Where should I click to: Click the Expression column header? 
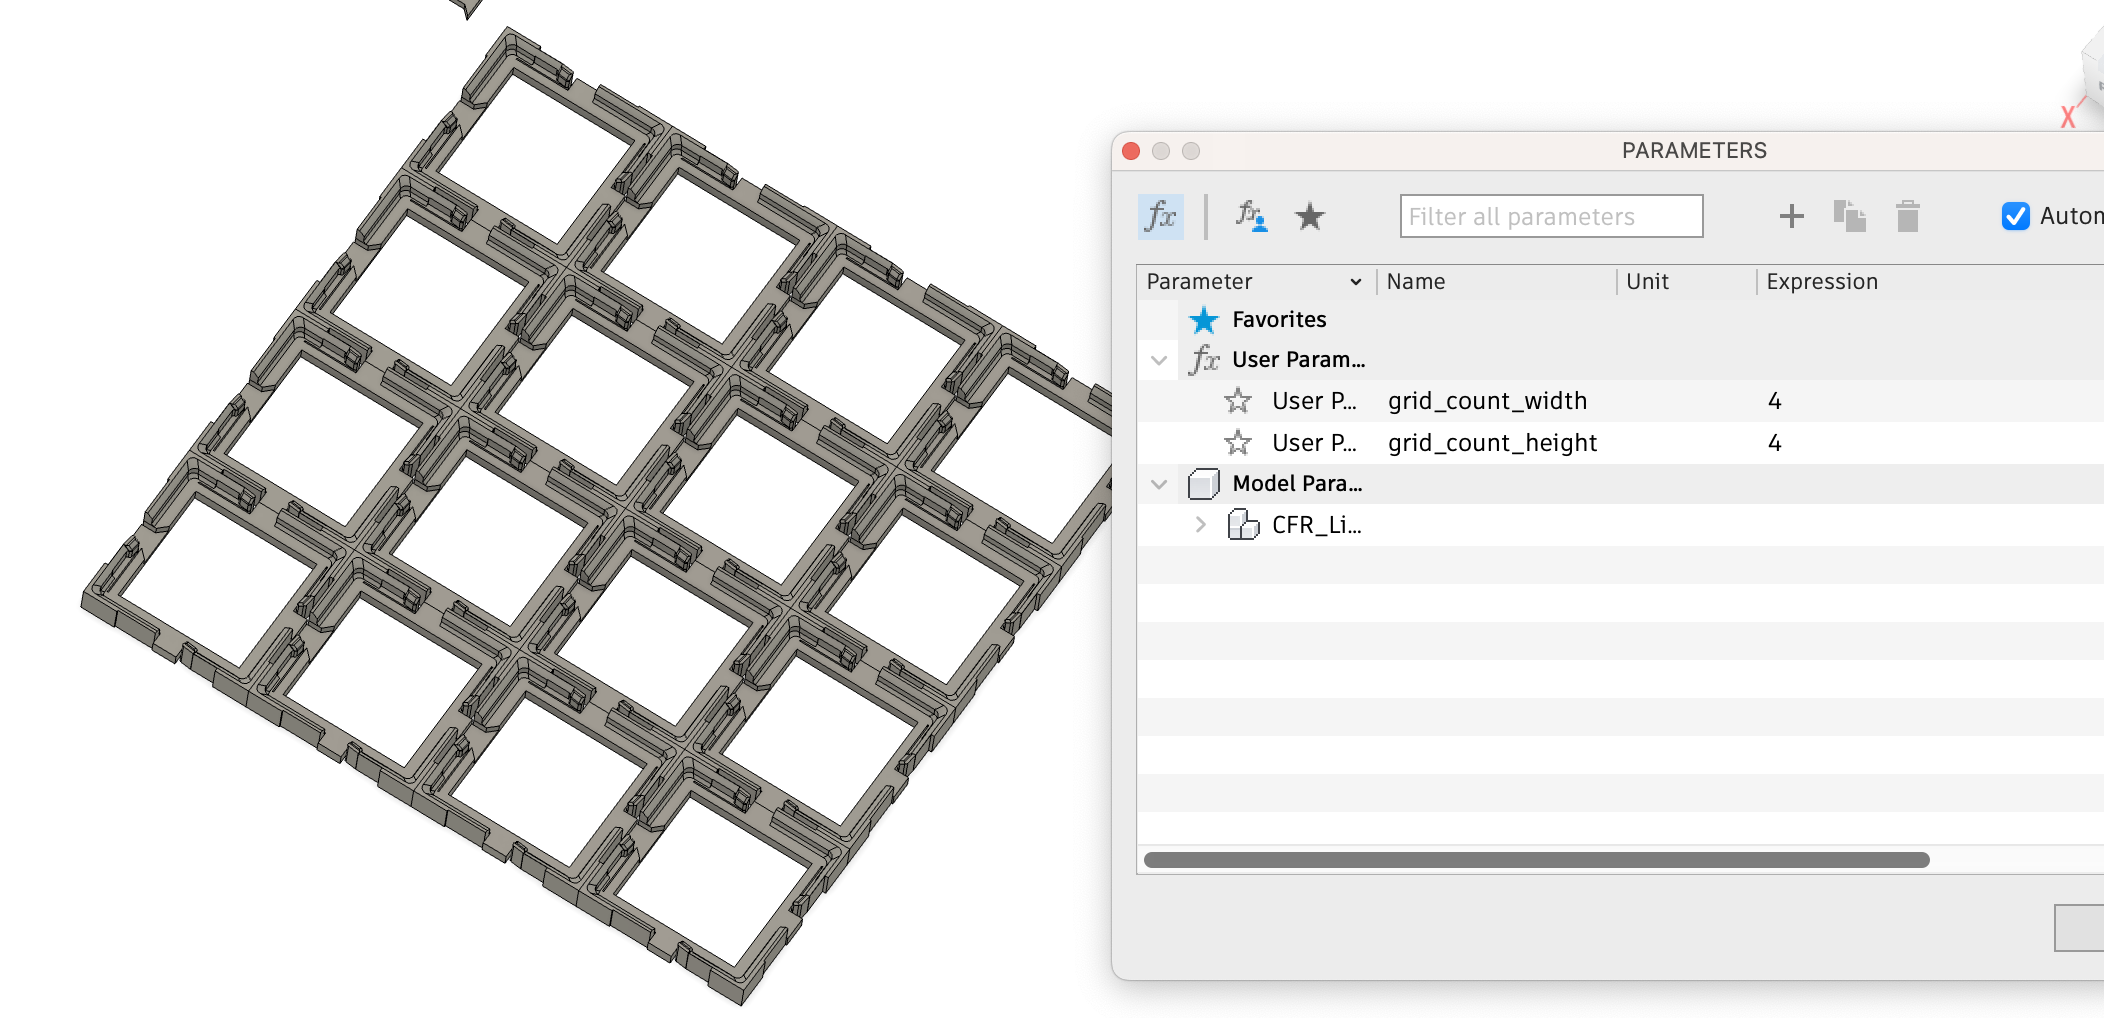(1822, 282)
